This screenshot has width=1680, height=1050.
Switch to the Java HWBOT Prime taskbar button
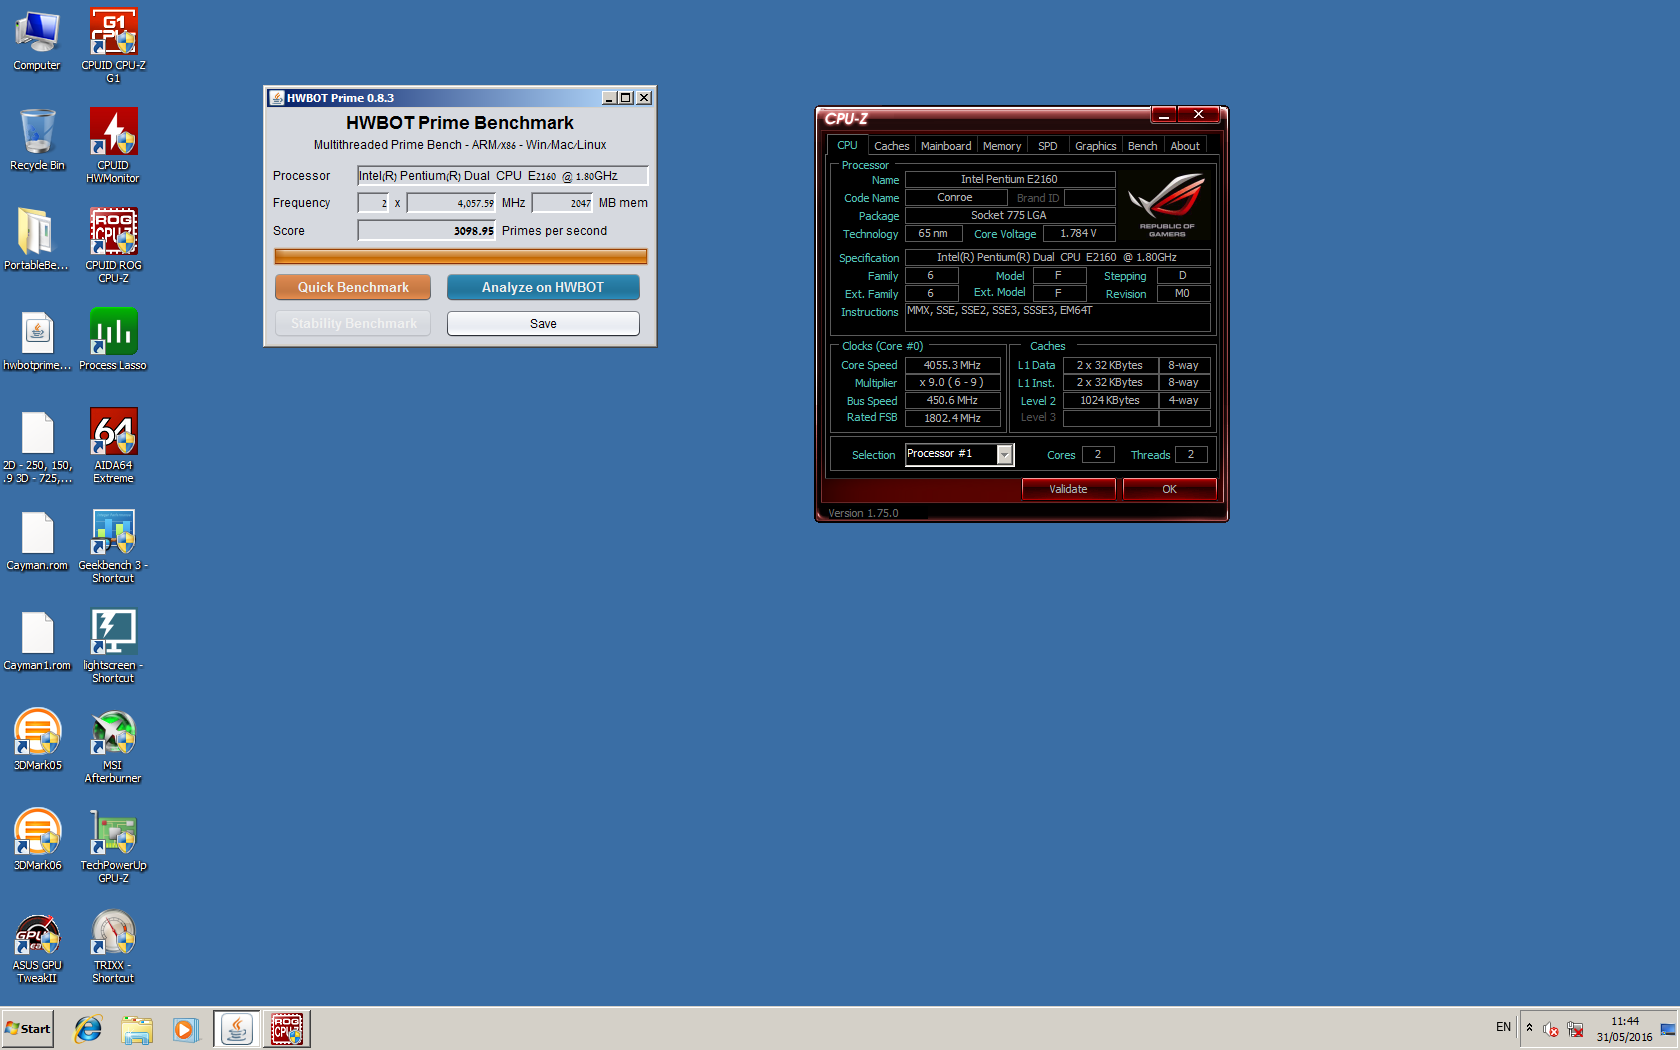click(237, 1029)
